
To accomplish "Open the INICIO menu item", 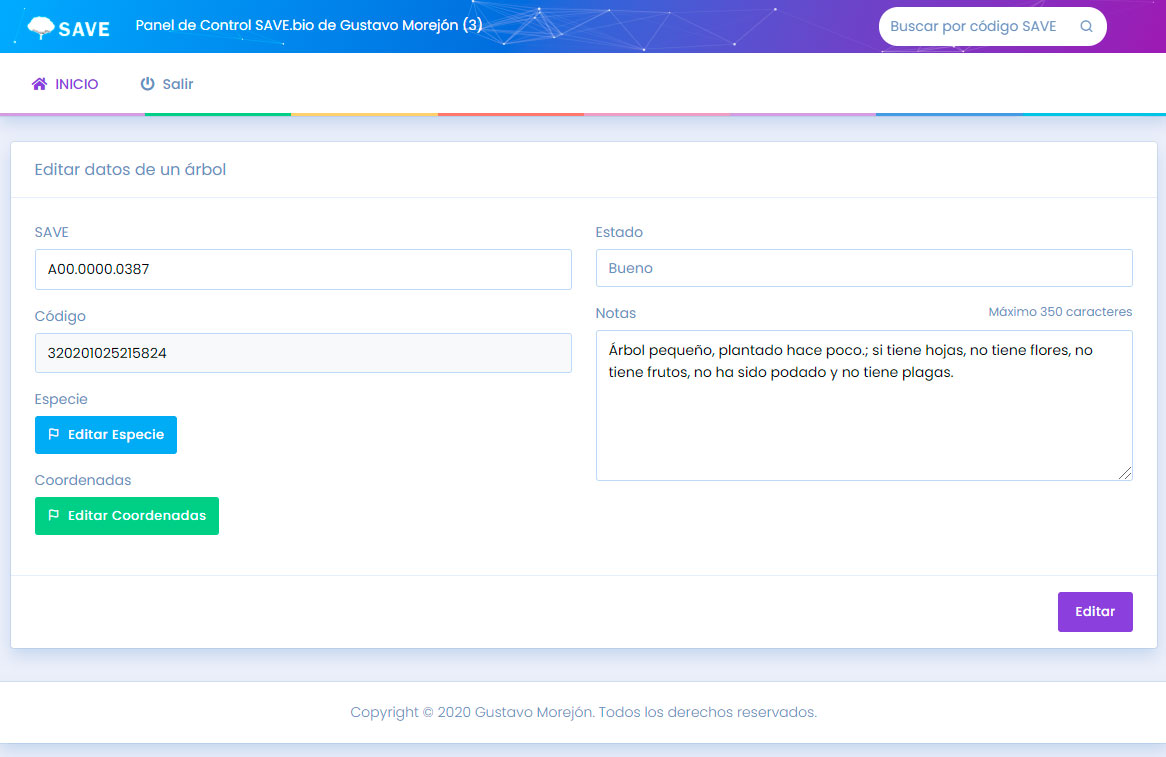I will pyautogui.click(x=65, y=84).
